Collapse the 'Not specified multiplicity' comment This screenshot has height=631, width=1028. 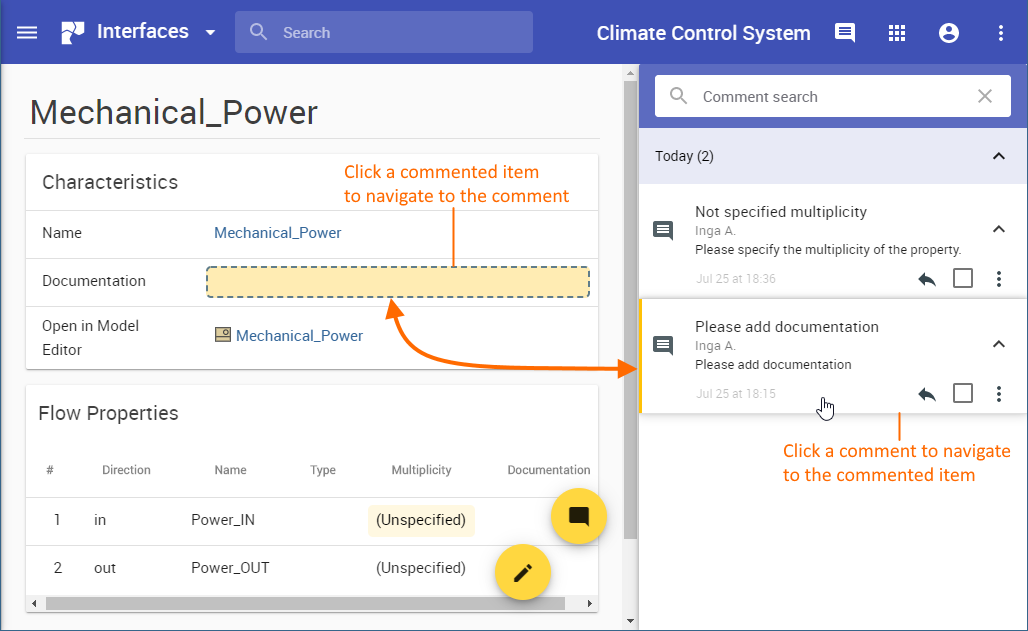point(998,229)
